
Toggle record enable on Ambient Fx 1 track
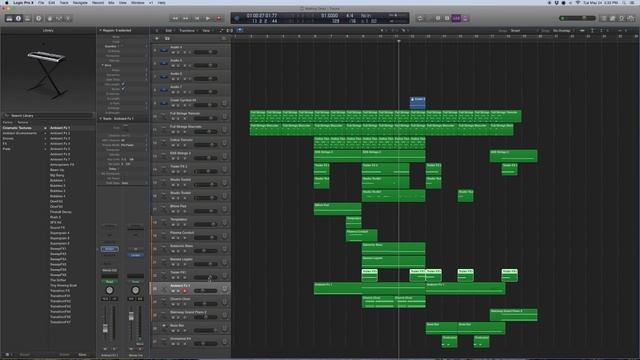coord(184,291)
